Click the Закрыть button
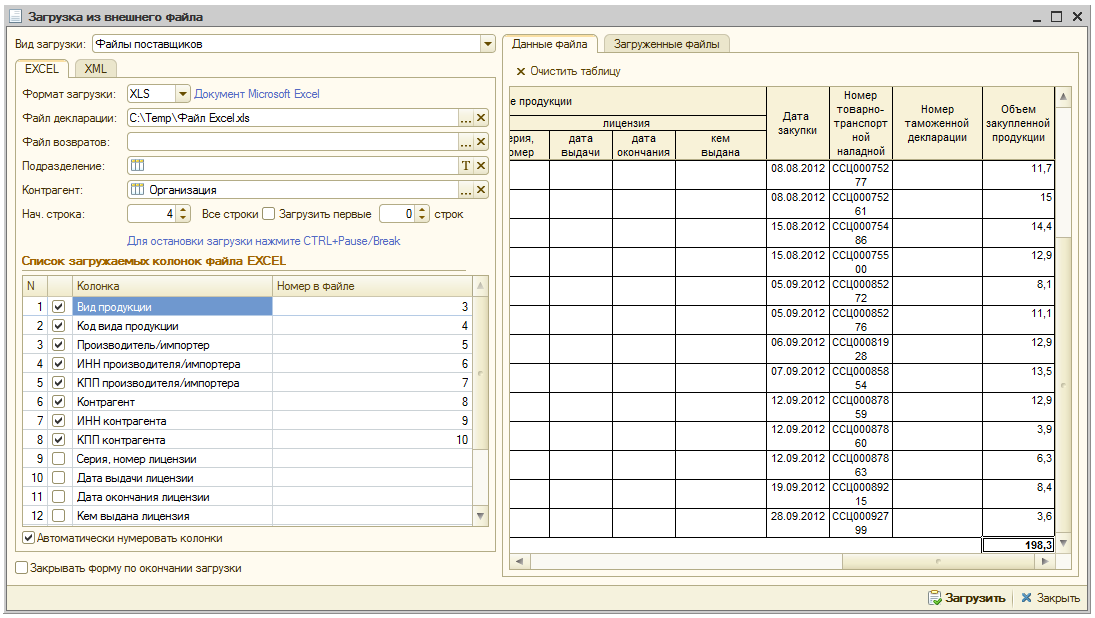 (x=1049, y=598)
